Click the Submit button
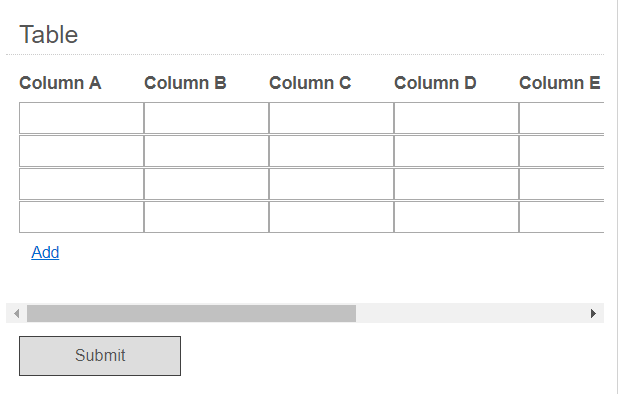This screenshot has height=394, width=629. click(100, 356)
